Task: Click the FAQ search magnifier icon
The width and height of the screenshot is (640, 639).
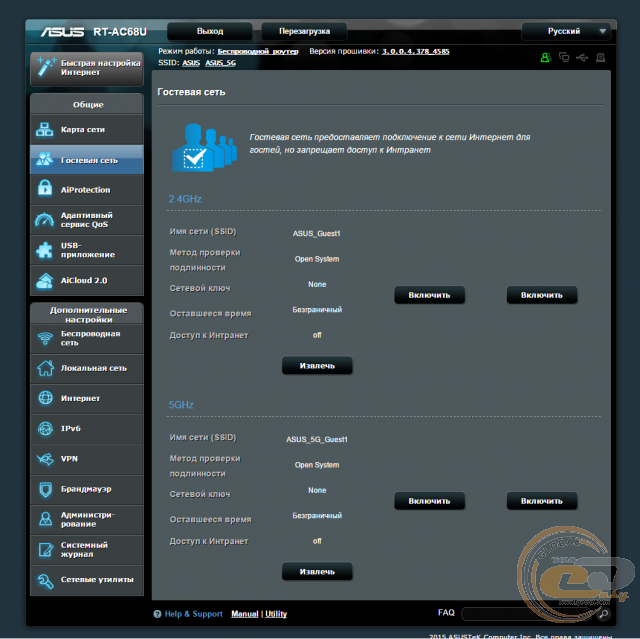Action: click(x=604, y=613)
